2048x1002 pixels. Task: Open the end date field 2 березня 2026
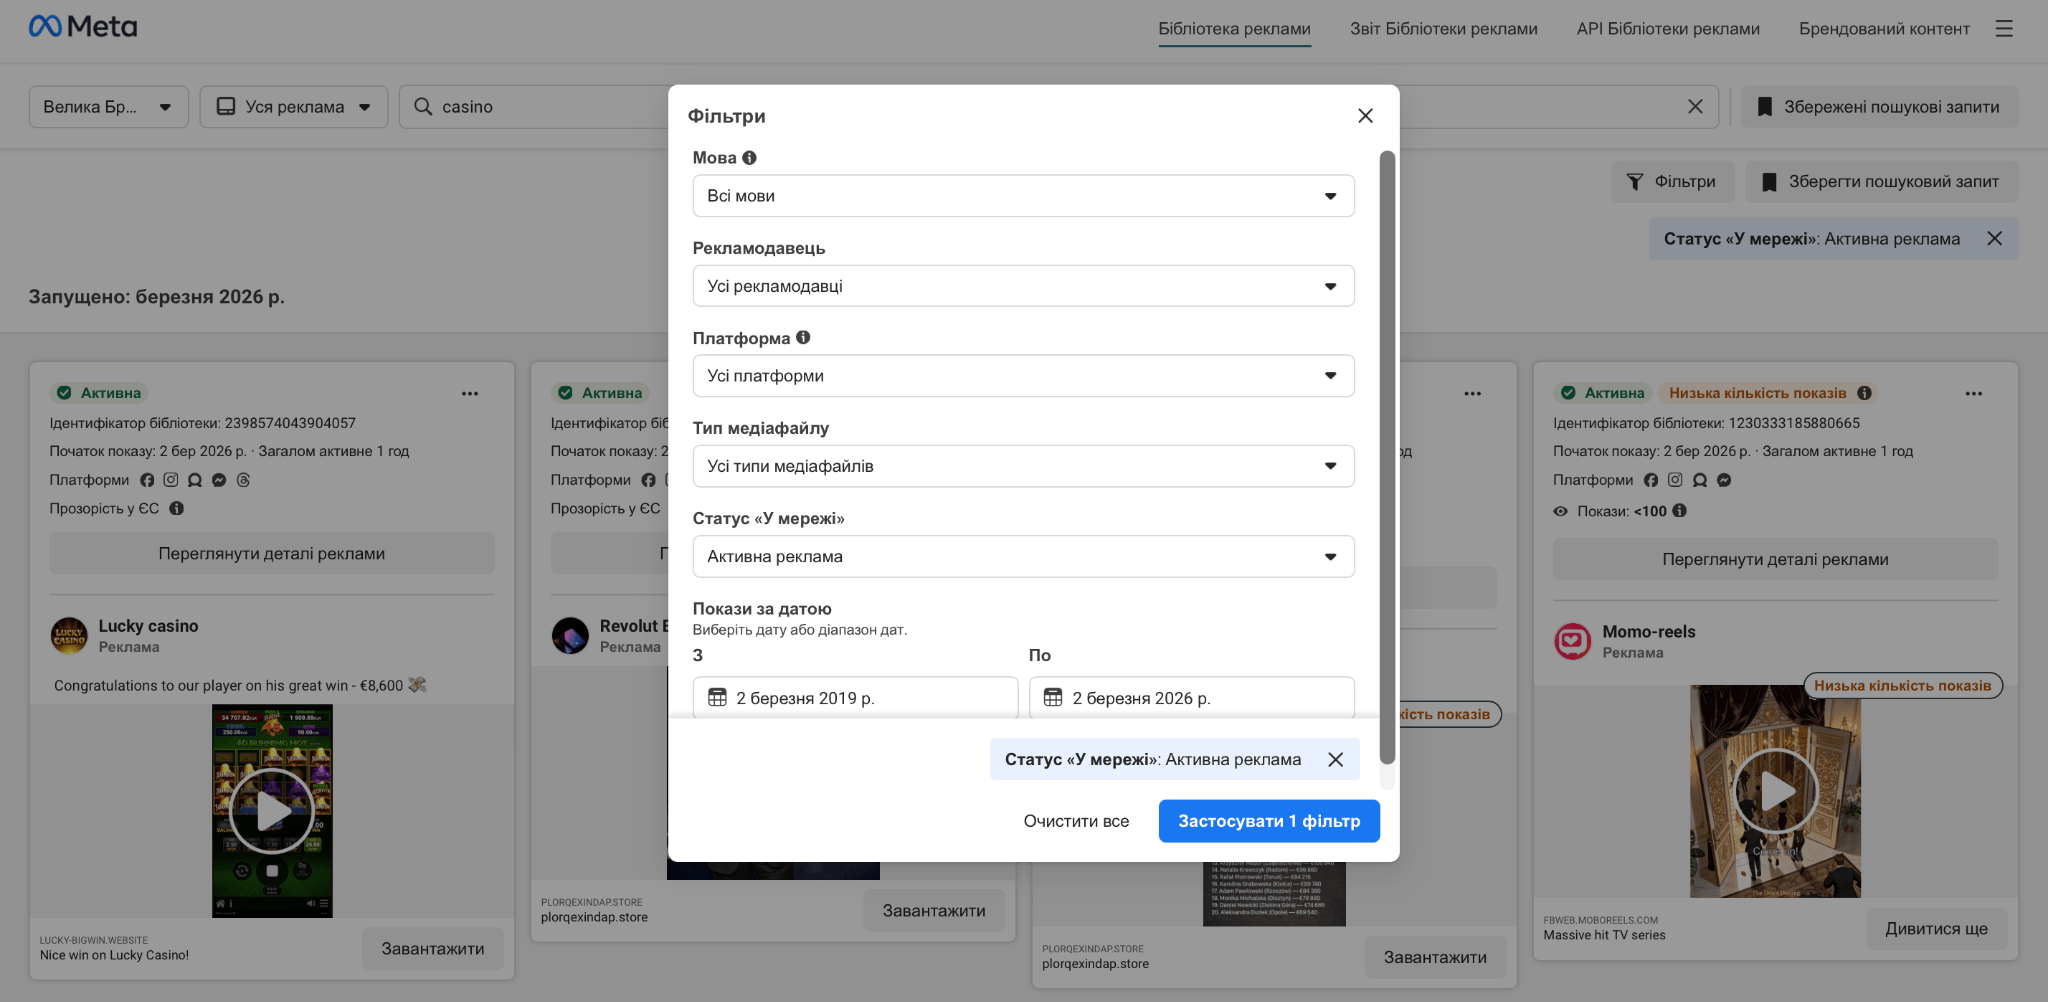tap(1191, 698)
